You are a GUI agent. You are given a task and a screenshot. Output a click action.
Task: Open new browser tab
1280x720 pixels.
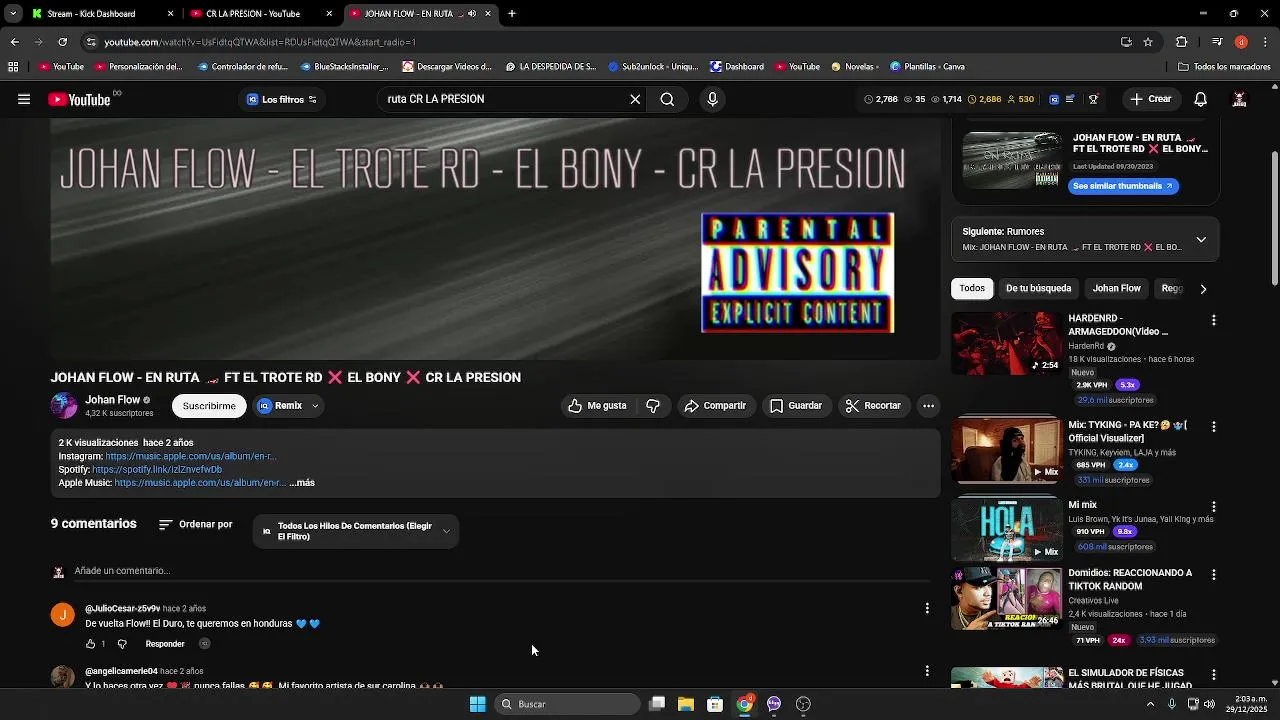tap(512, 14)
